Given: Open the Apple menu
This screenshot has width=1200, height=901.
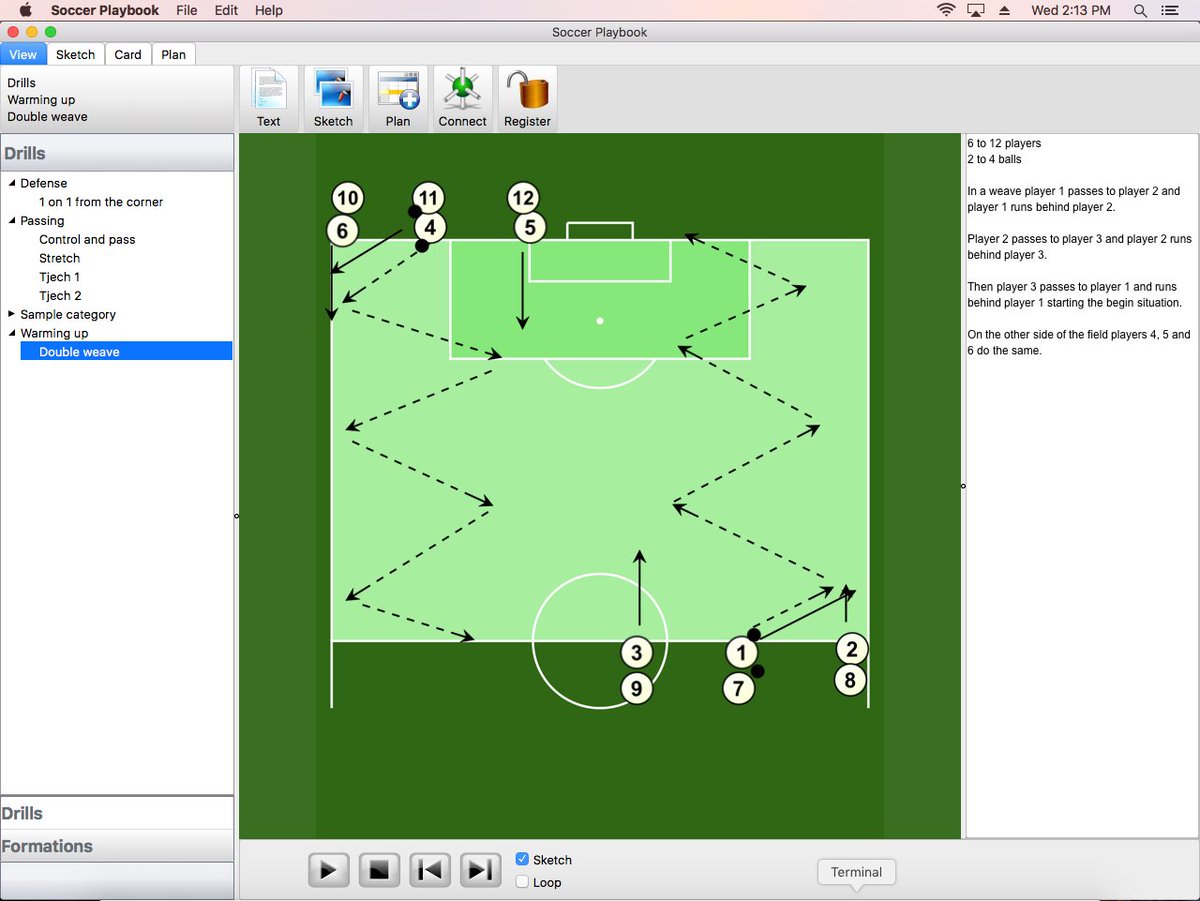Looking at the screenshot, I should pos(25,10).
